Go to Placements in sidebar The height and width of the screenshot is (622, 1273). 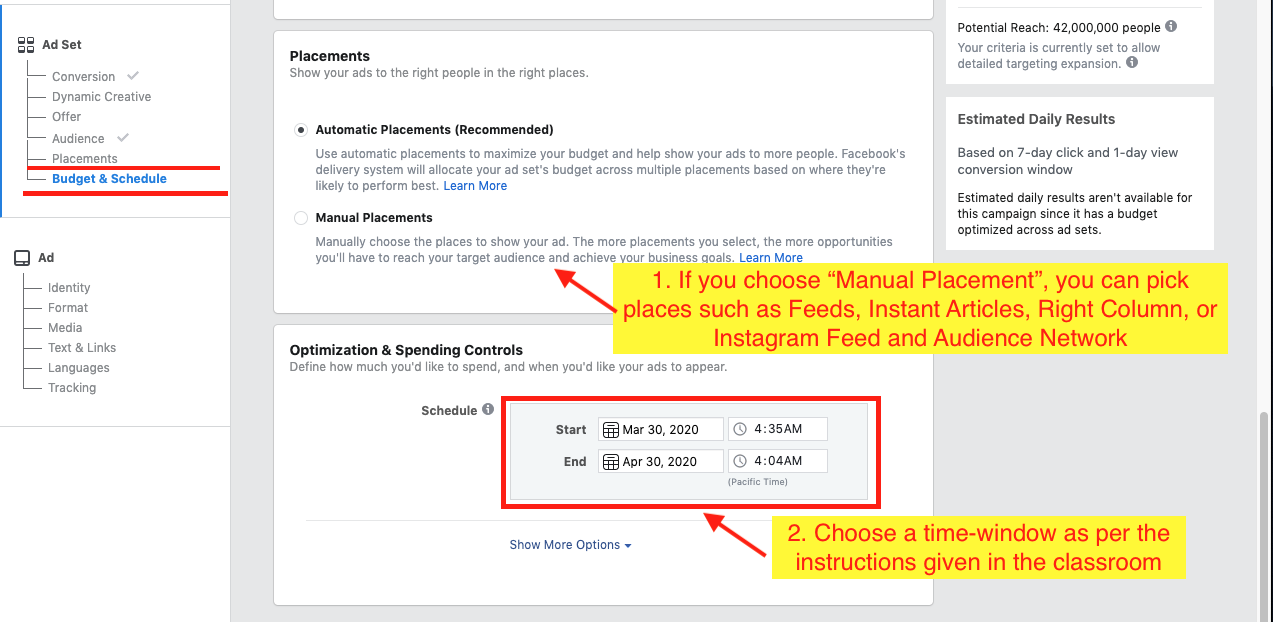85,159
